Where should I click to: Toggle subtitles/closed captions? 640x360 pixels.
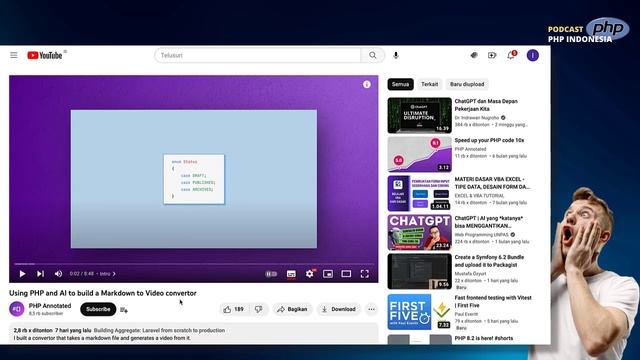[x=291, y=273]
